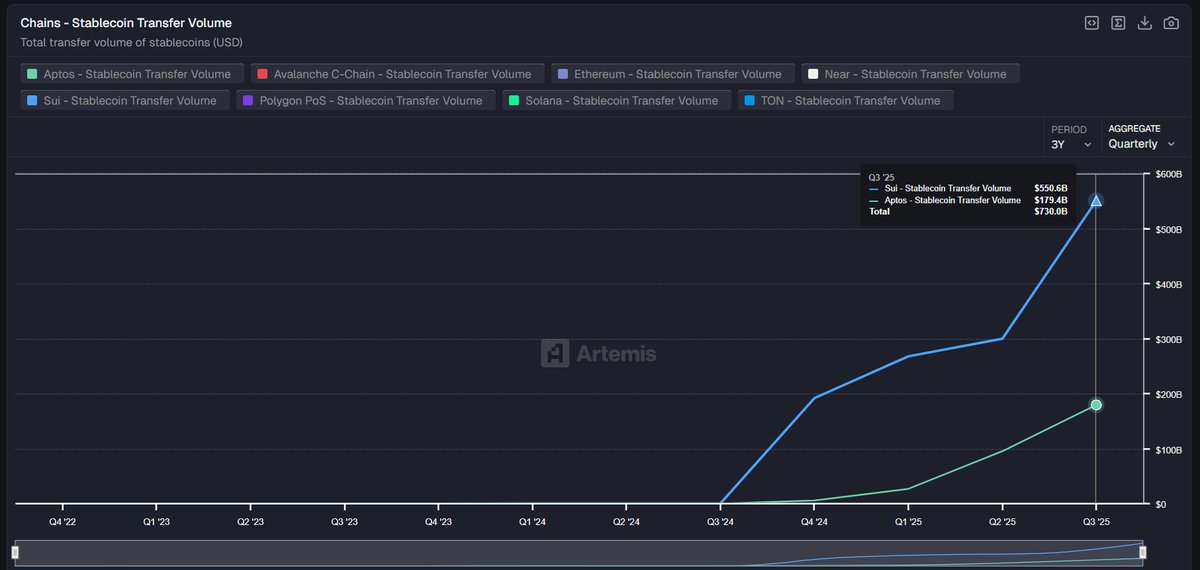Toggle Solana stablecoin transfer volume series
The height and width of the screenshot is (570, 1200).
tap(617, 100)
